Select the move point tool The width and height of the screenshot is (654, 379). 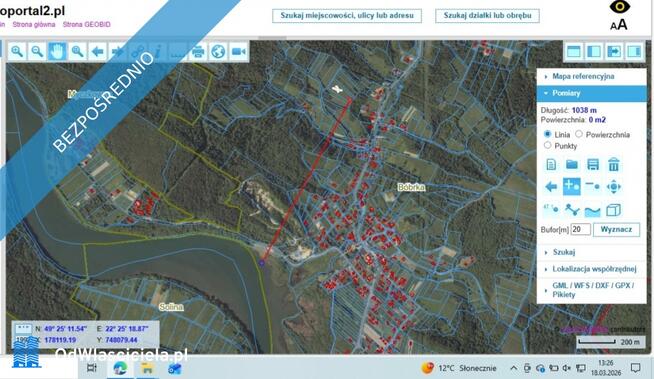(614, 186)
